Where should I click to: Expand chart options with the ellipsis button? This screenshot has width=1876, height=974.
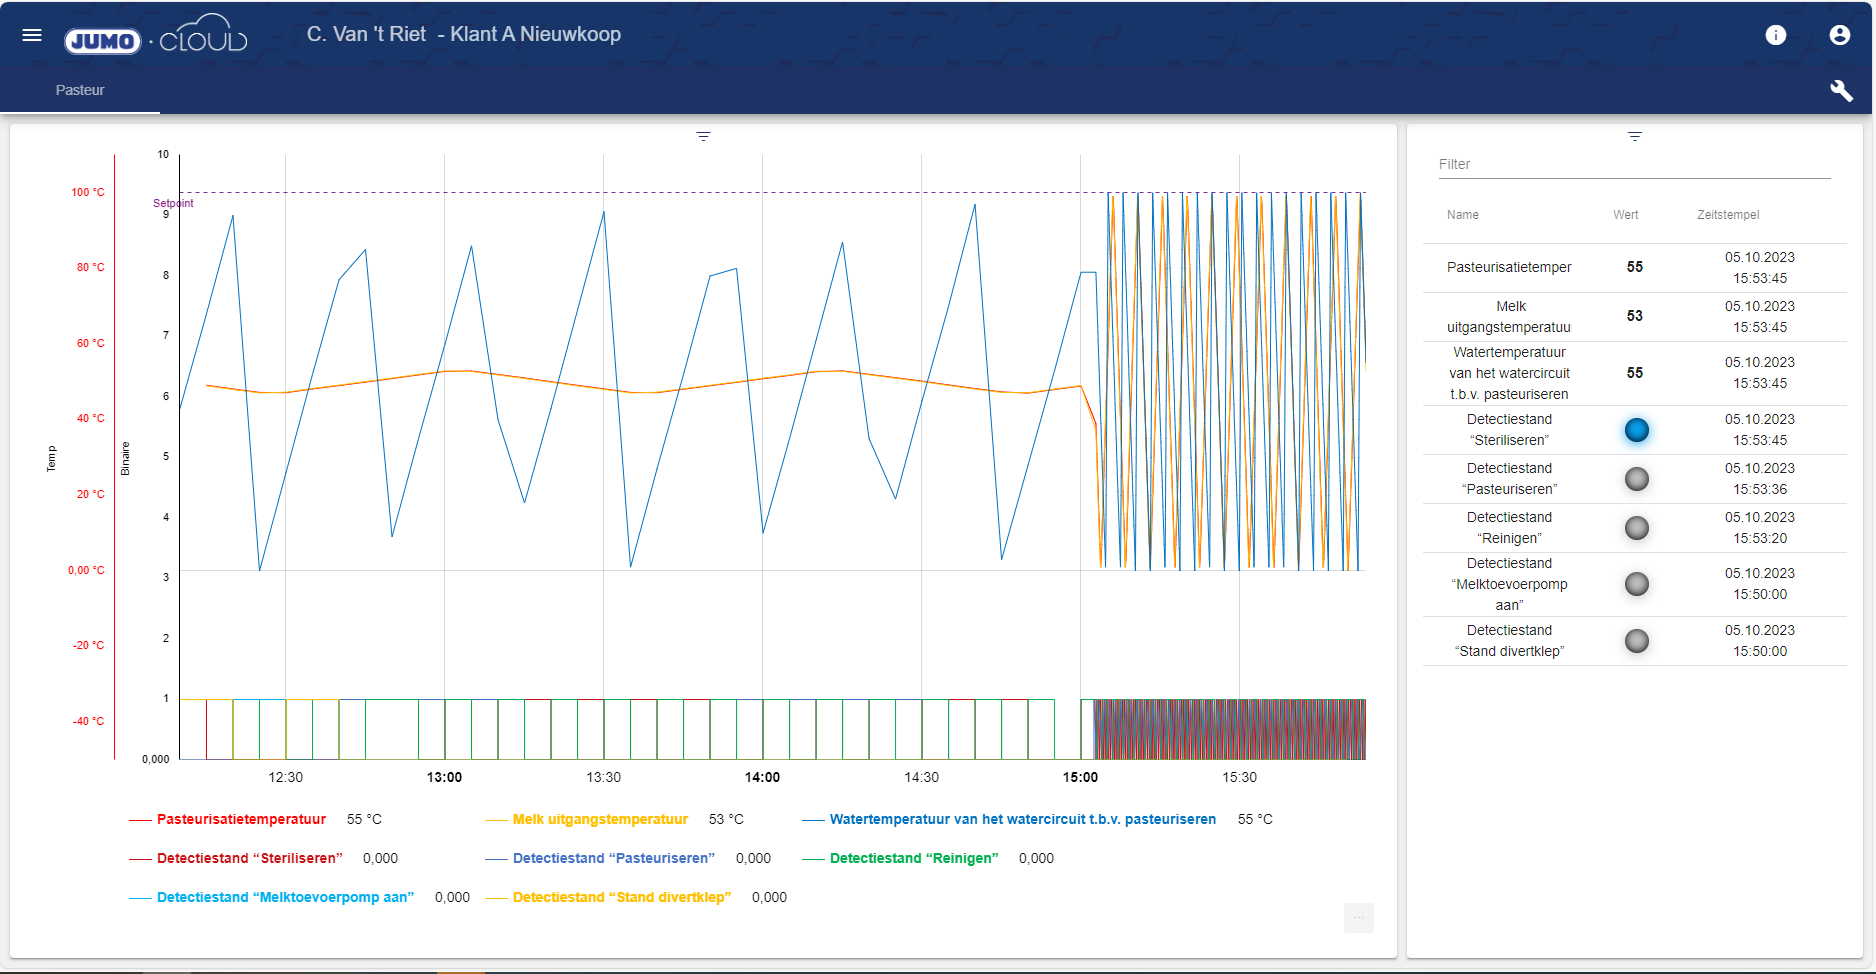point(1358,917)
